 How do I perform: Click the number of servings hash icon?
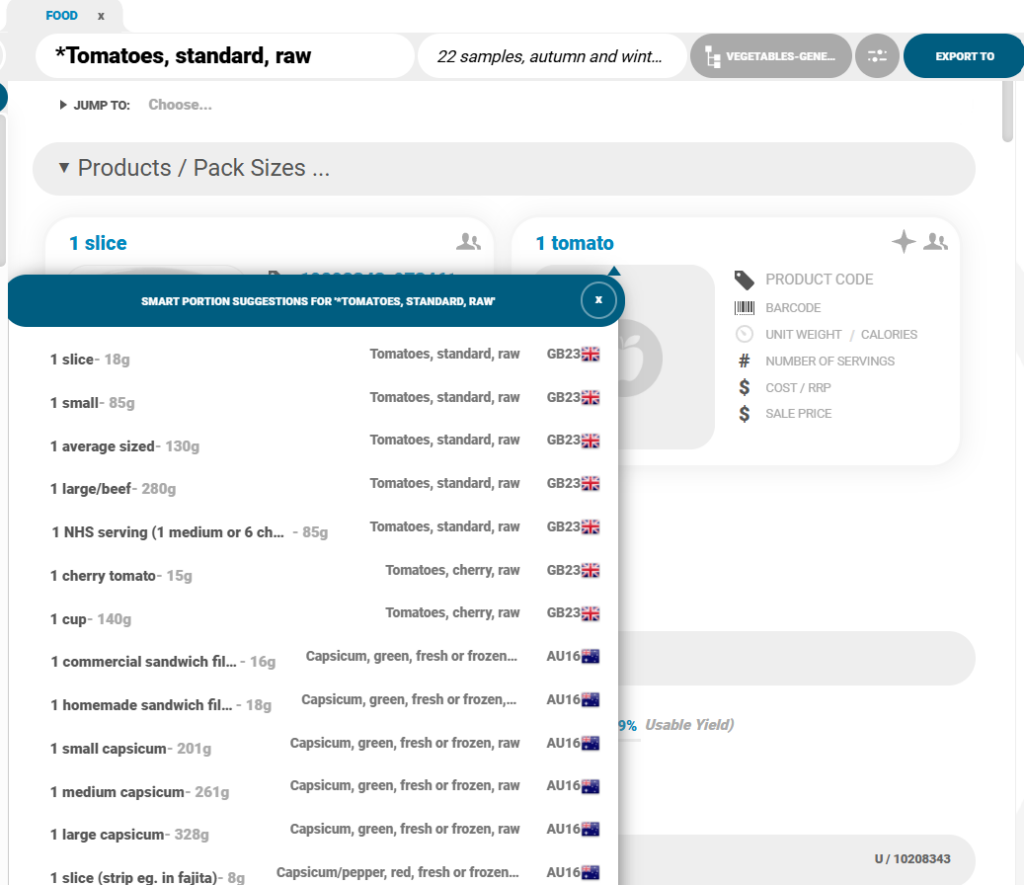point(744,361)
